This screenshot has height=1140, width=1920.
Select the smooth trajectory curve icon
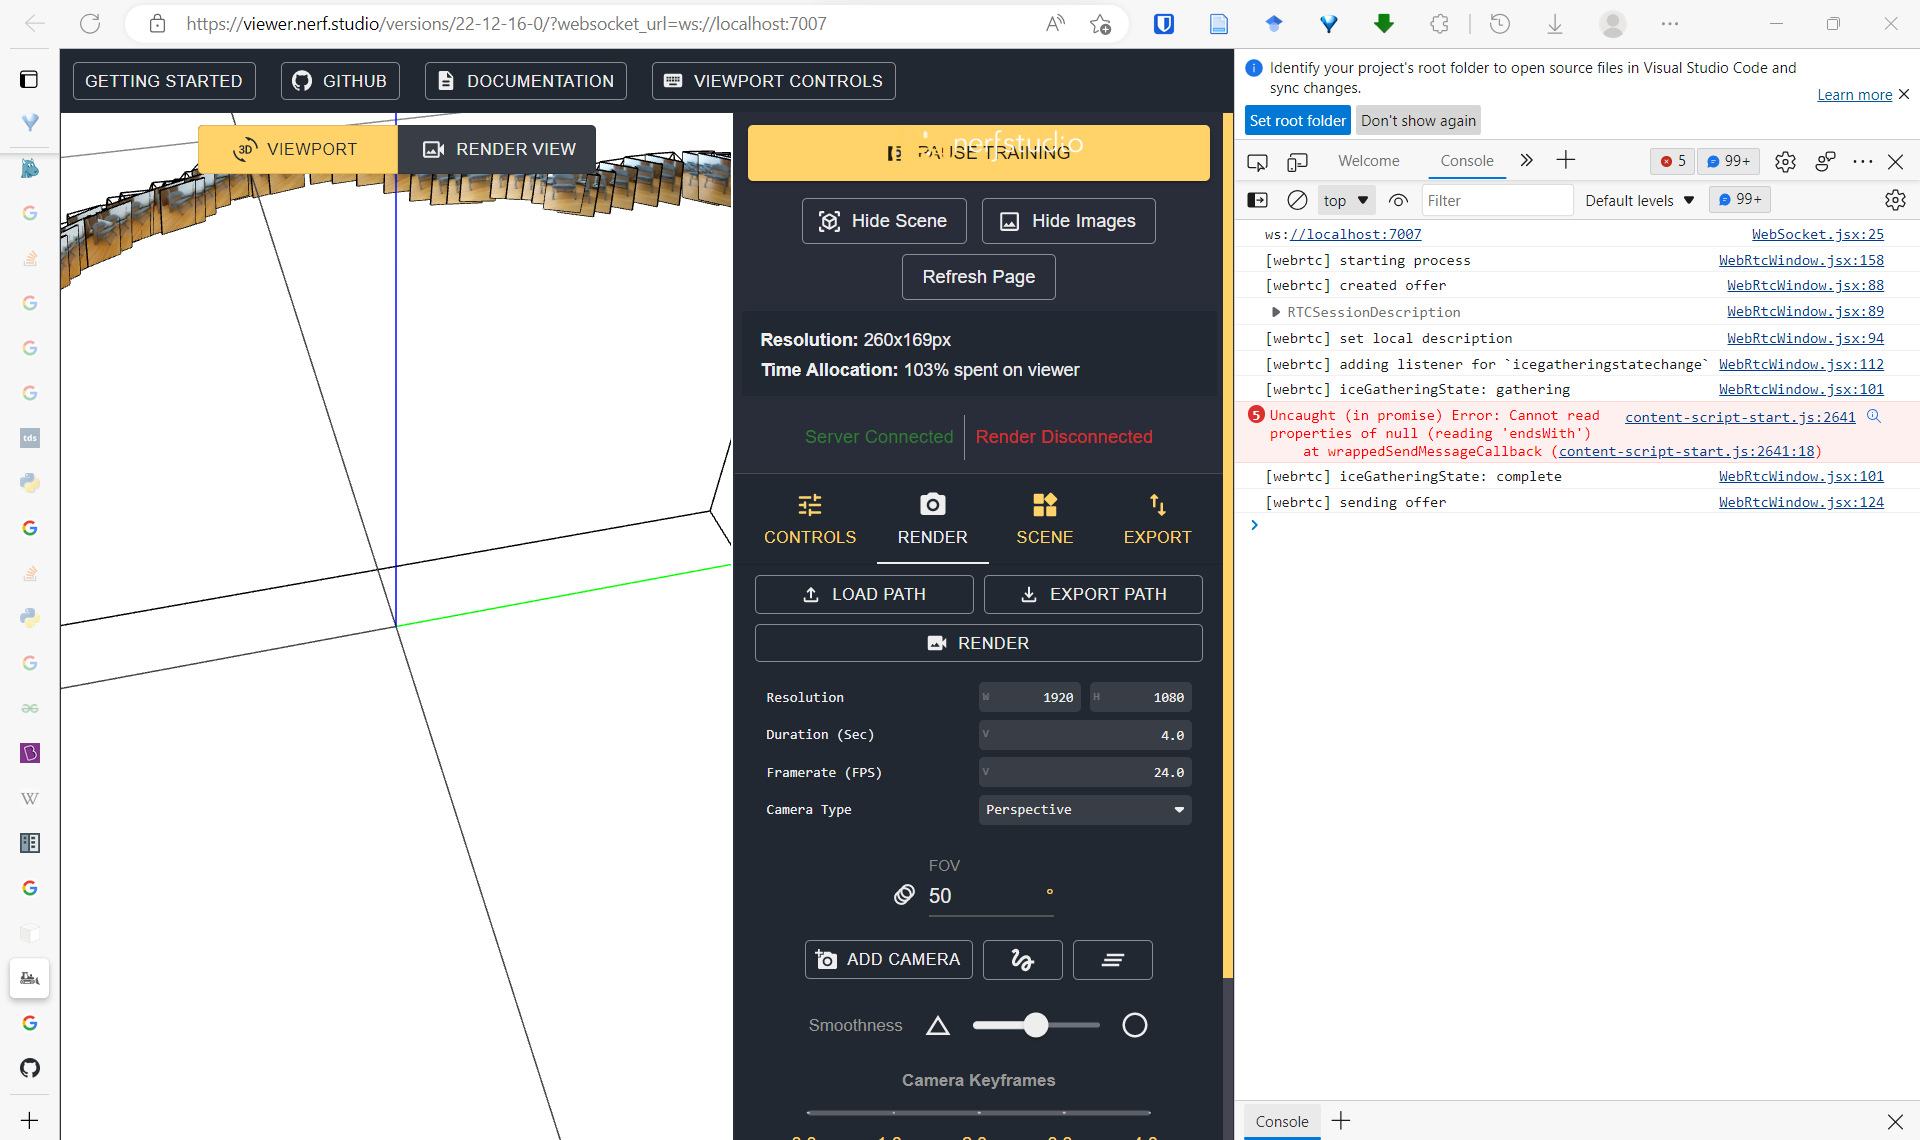click(x=1022, y=959)
